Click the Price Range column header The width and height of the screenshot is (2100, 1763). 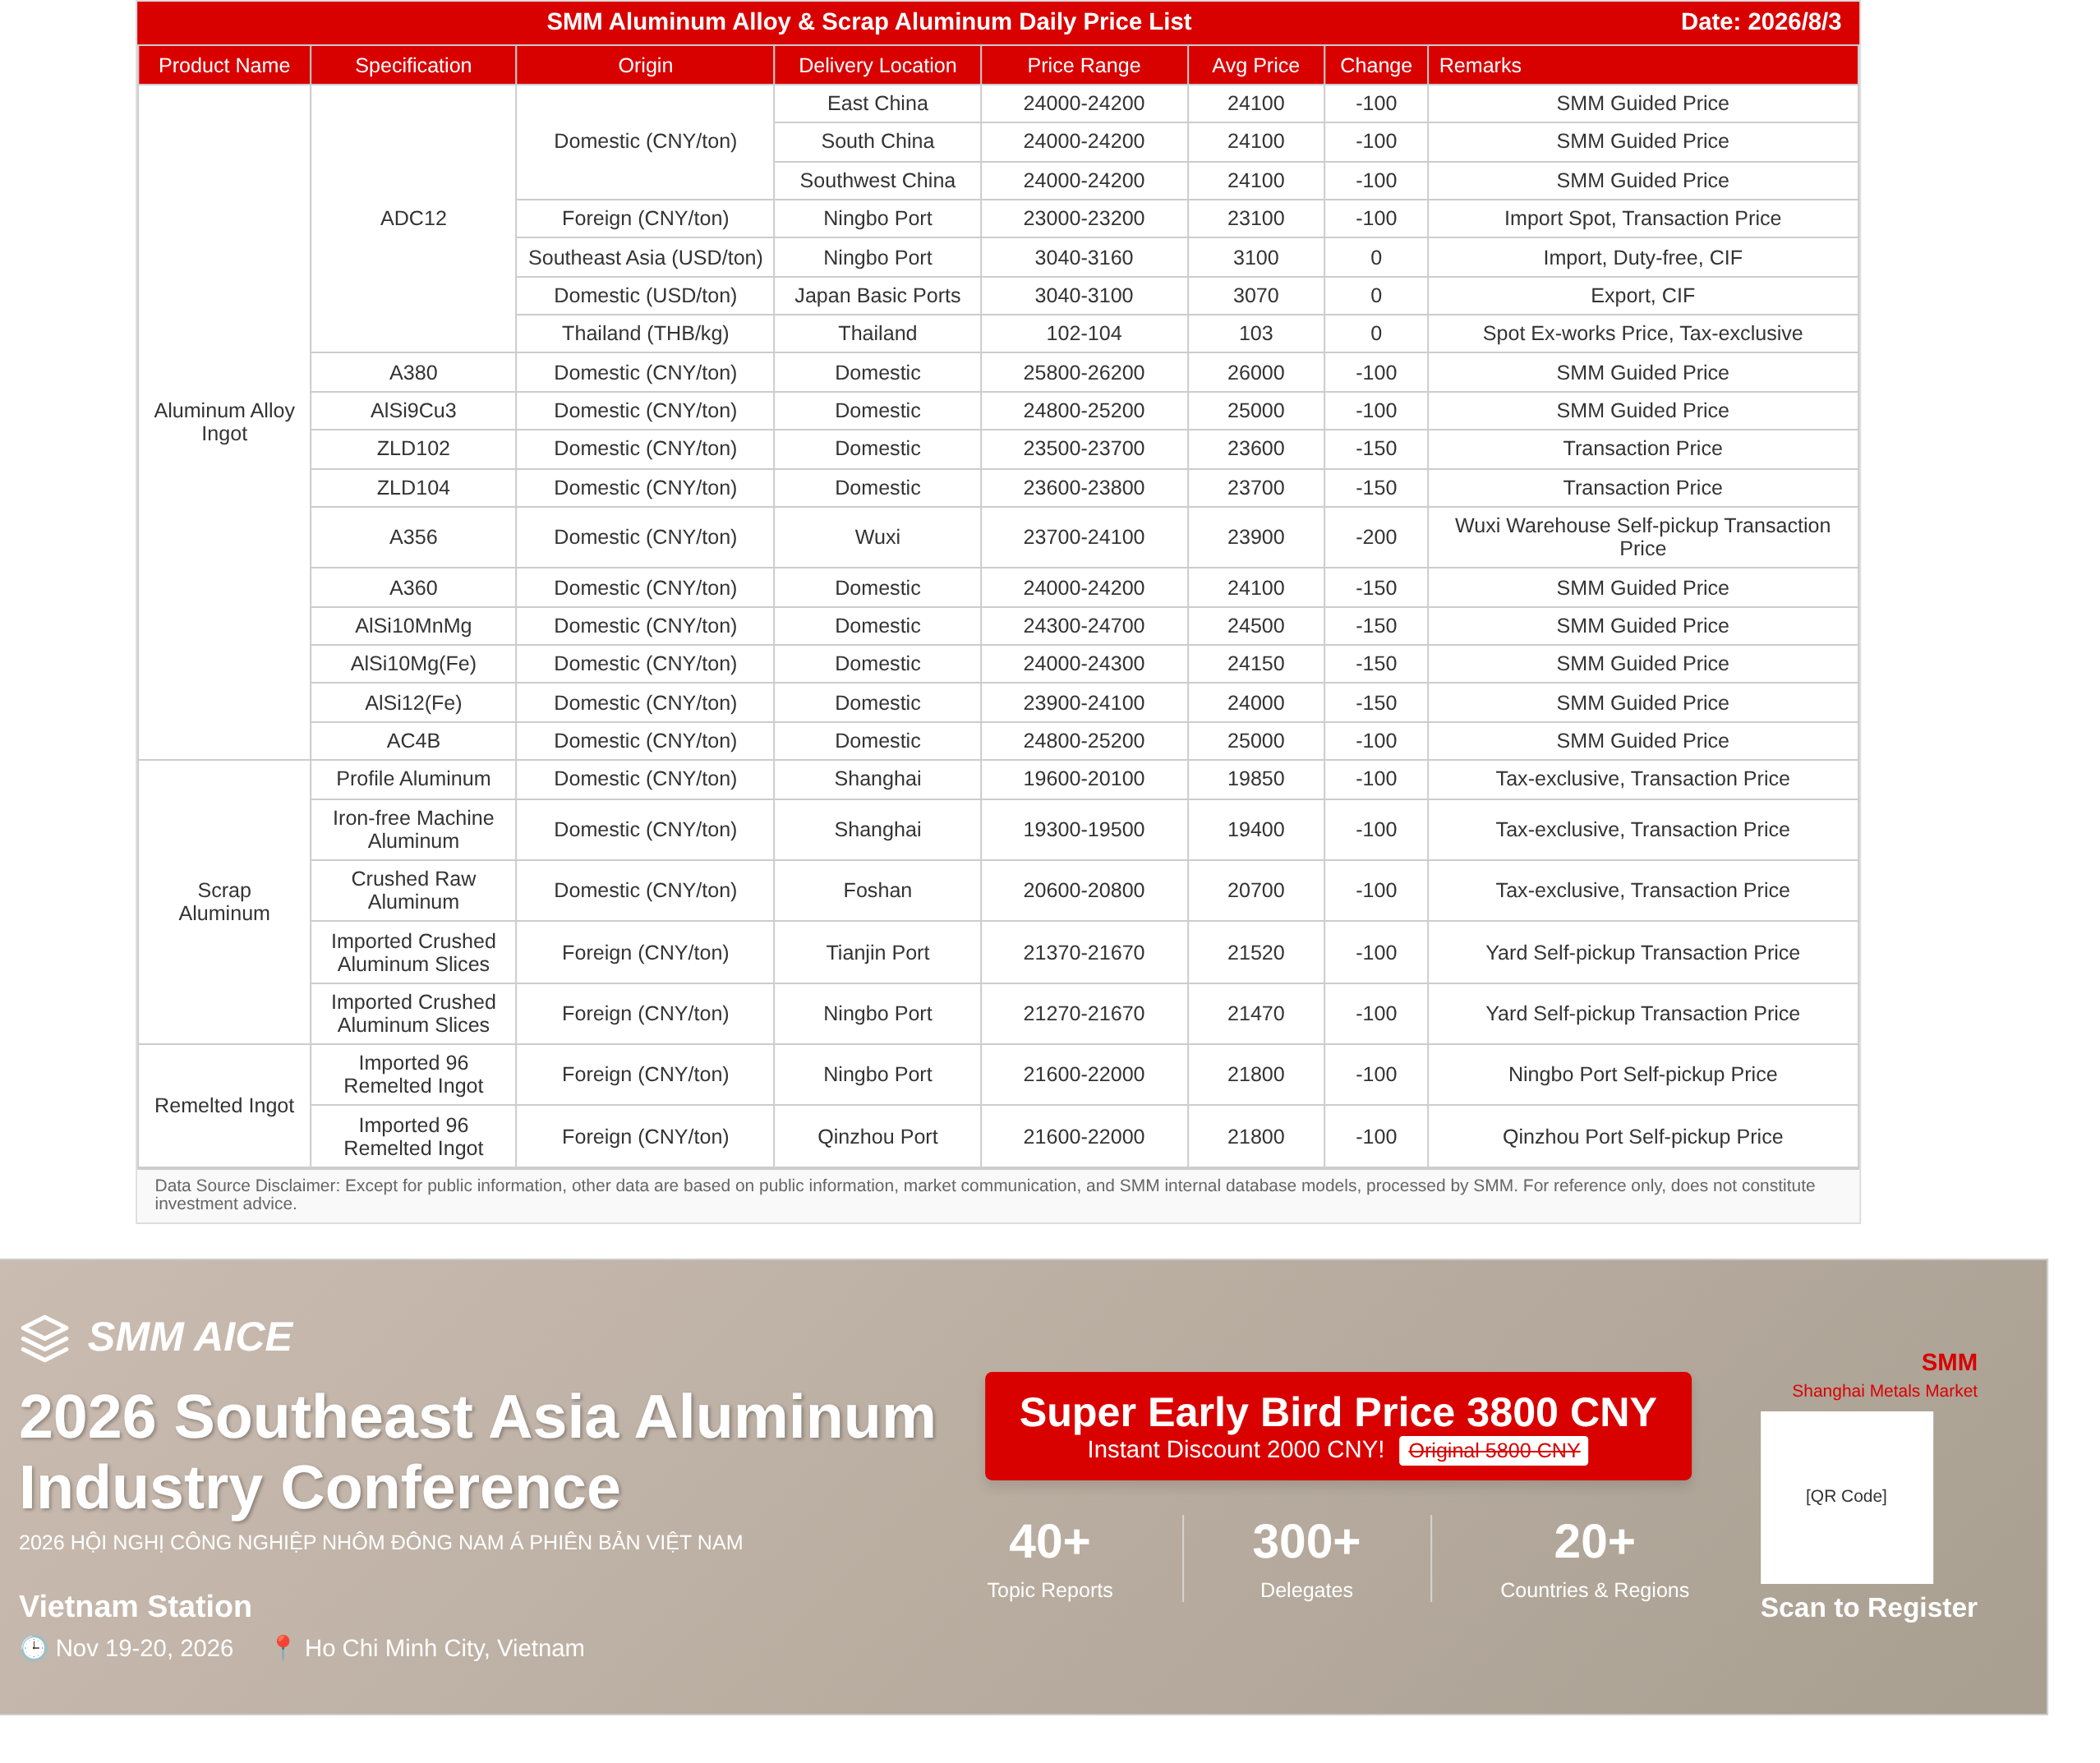tap(1084, 65)
